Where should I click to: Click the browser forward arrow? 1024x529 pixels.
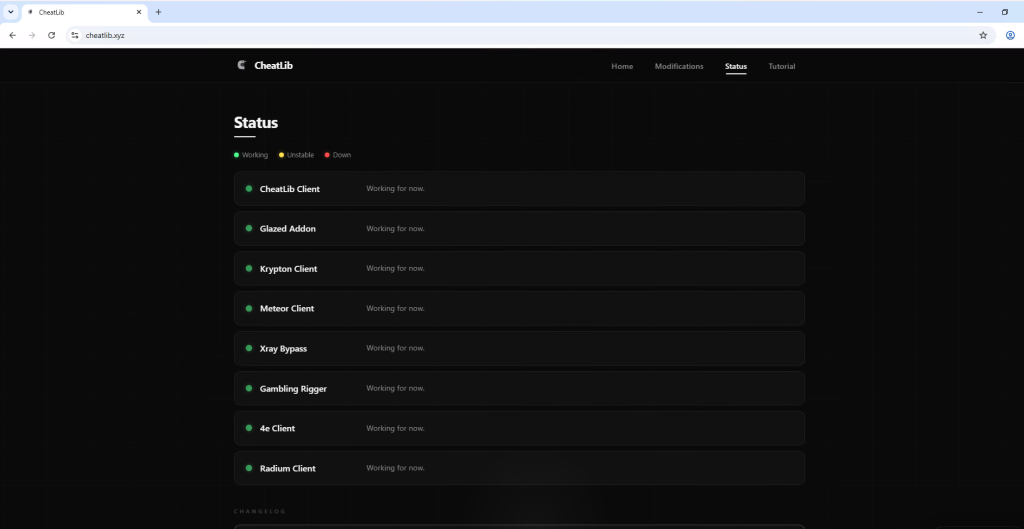point(32,35)
